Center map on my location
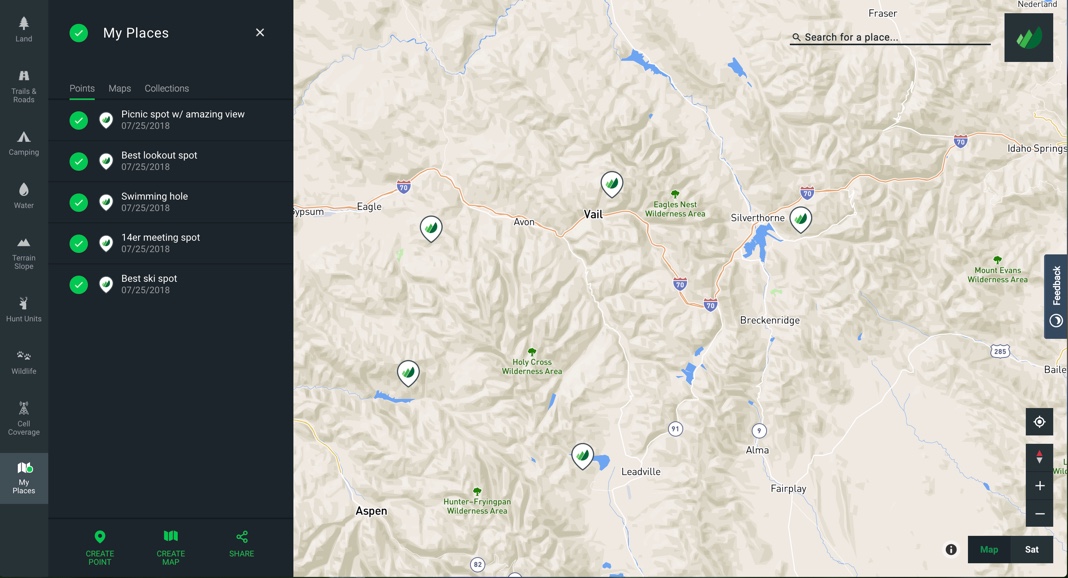This screenshot has height=578, width=1068. pyautogui.click(x=1039, y=422)
